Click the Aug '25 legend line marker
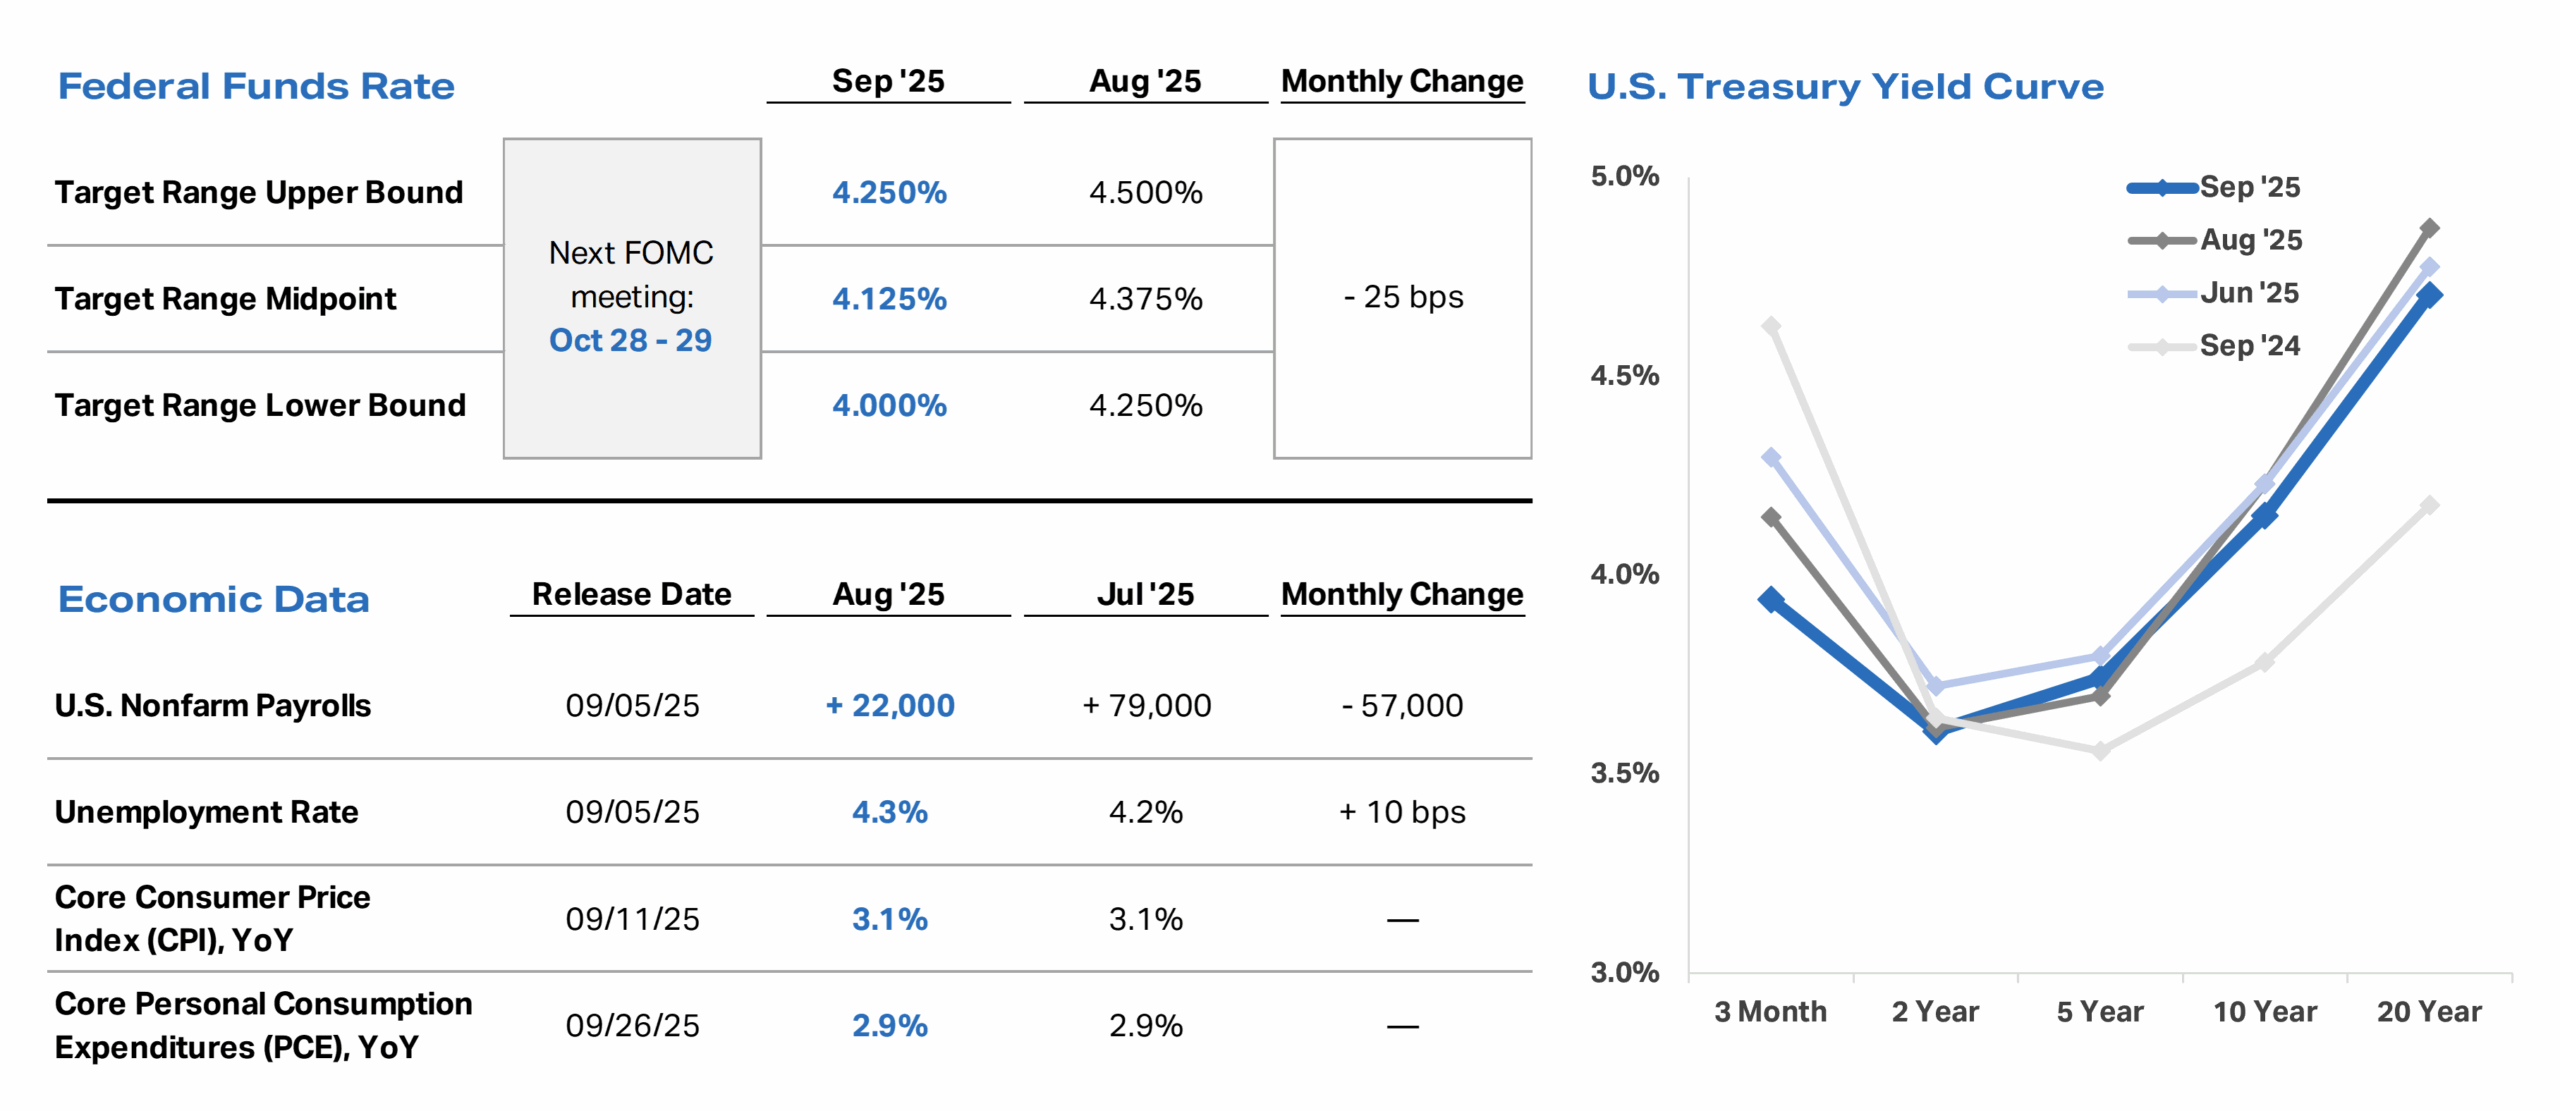Image resolution: width=2560 pixels, height=1111 pixels. point(2162,240)
